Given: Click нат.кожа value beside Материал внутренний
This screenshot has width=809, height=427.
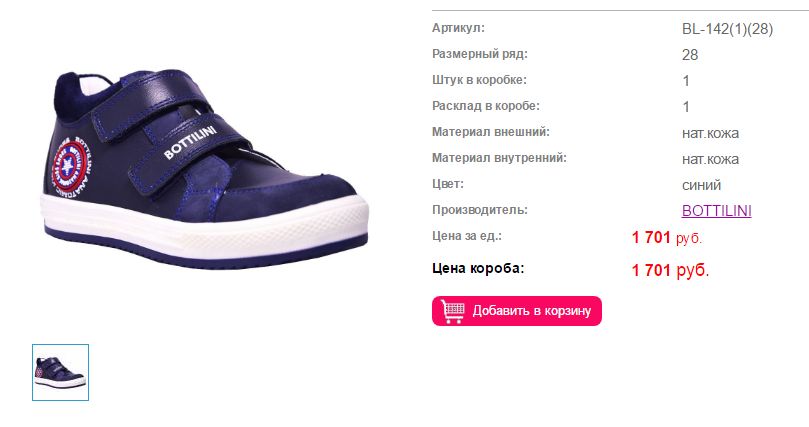Looking at the screenshot, I should pos(710,159).
